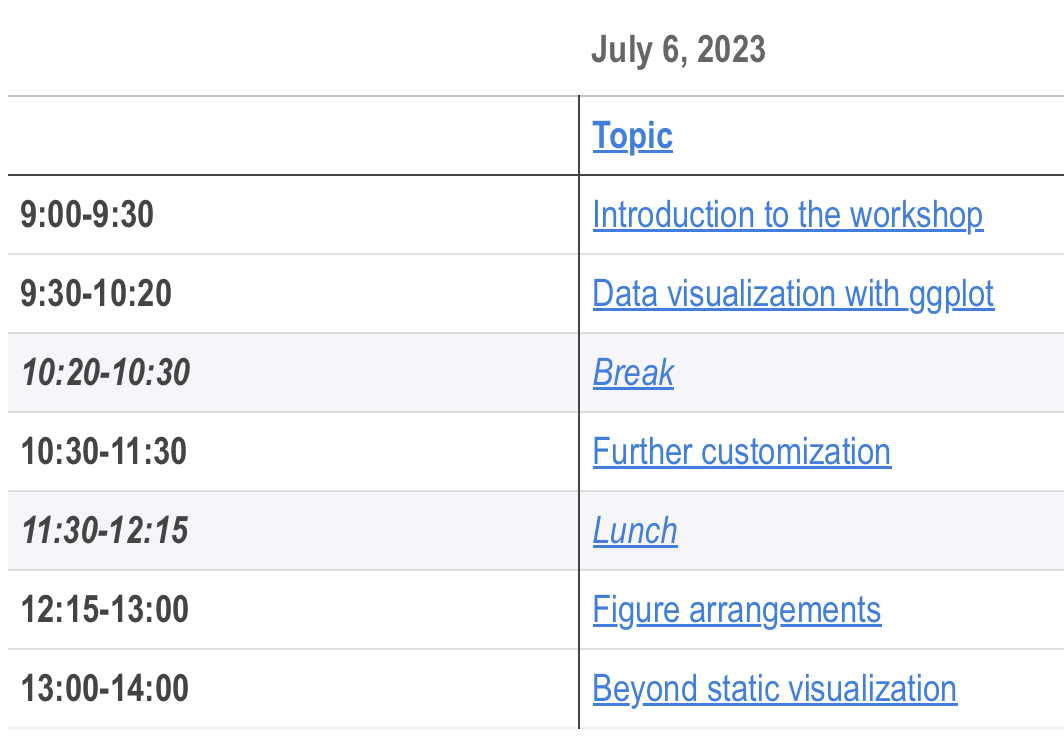The height and width of the screenshot is (738, 1064).
Task: Open the Figure arrangements link
Action: [736, 610]
